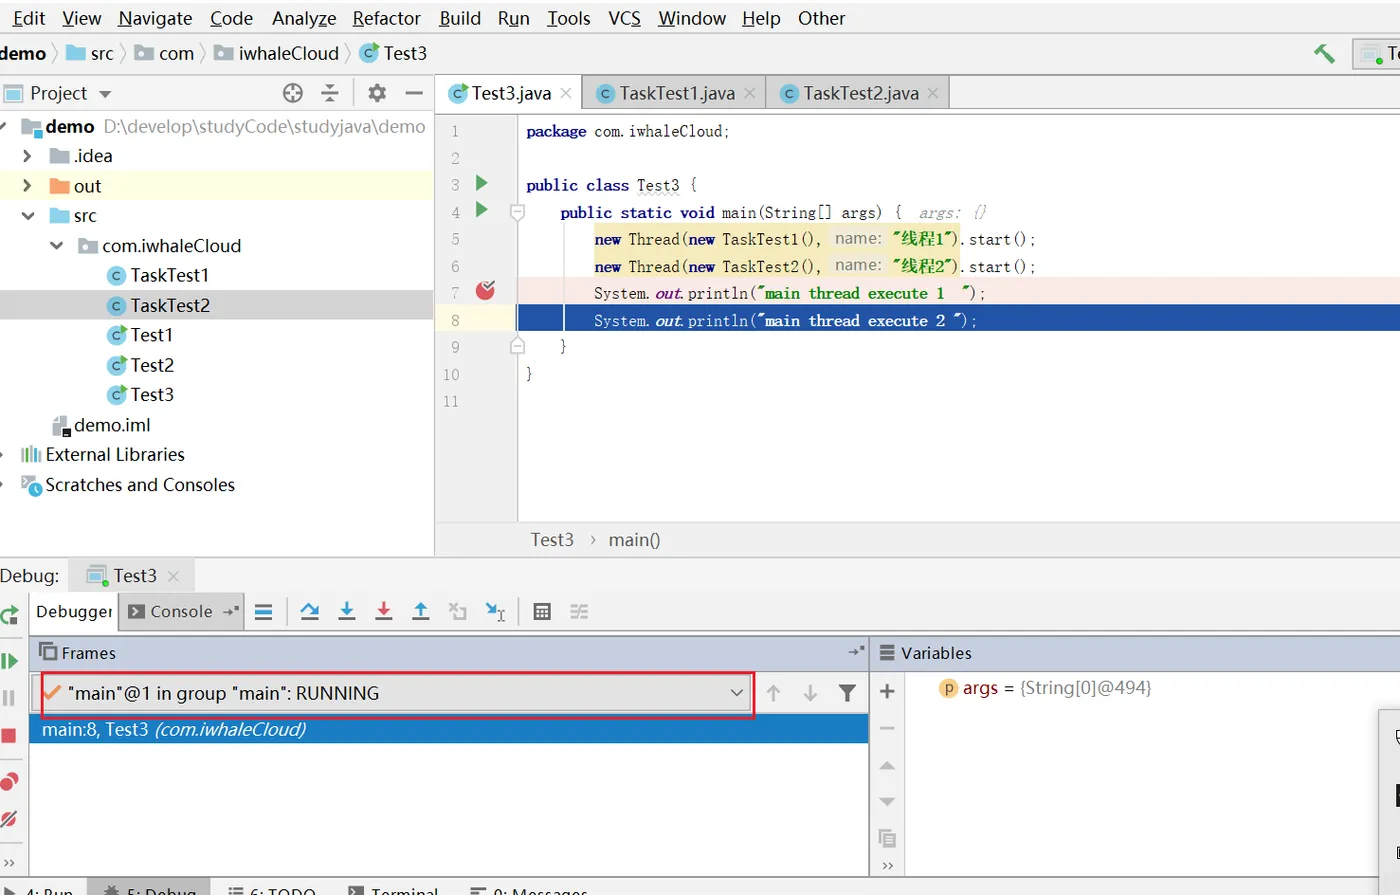Close the Test3 debug session tab
The image size is (1400, 895).
pyautogui.click(x=173, y=576)
